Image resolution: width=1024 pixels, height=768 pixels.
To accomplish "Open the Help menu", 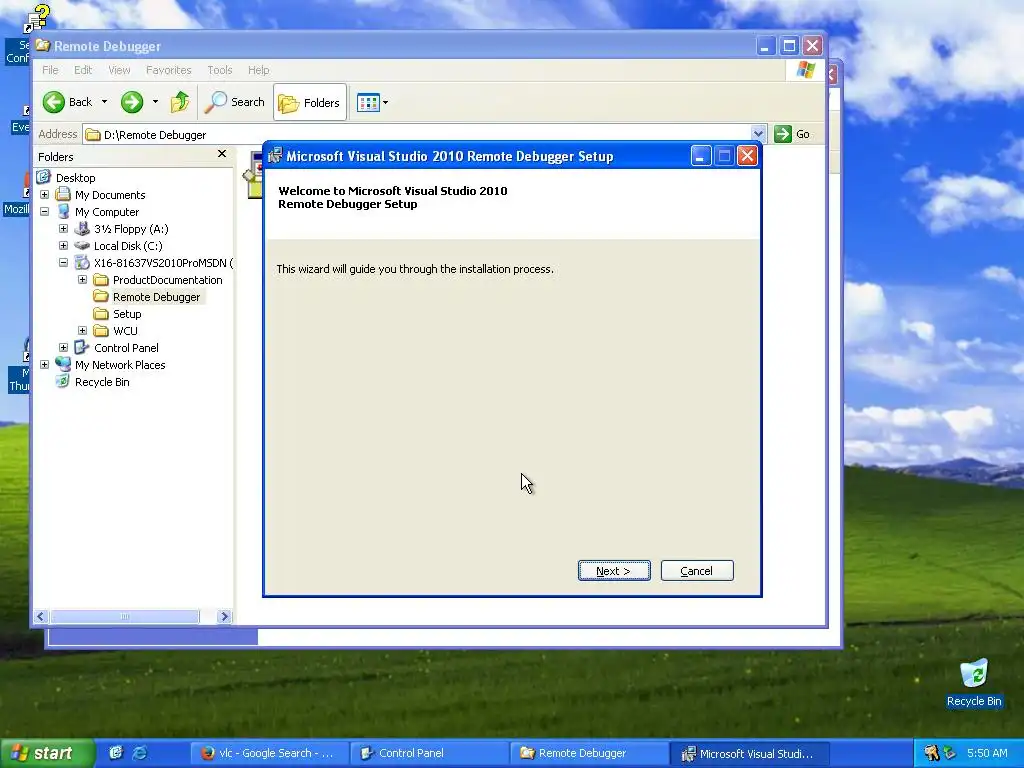I will point(259,70).
